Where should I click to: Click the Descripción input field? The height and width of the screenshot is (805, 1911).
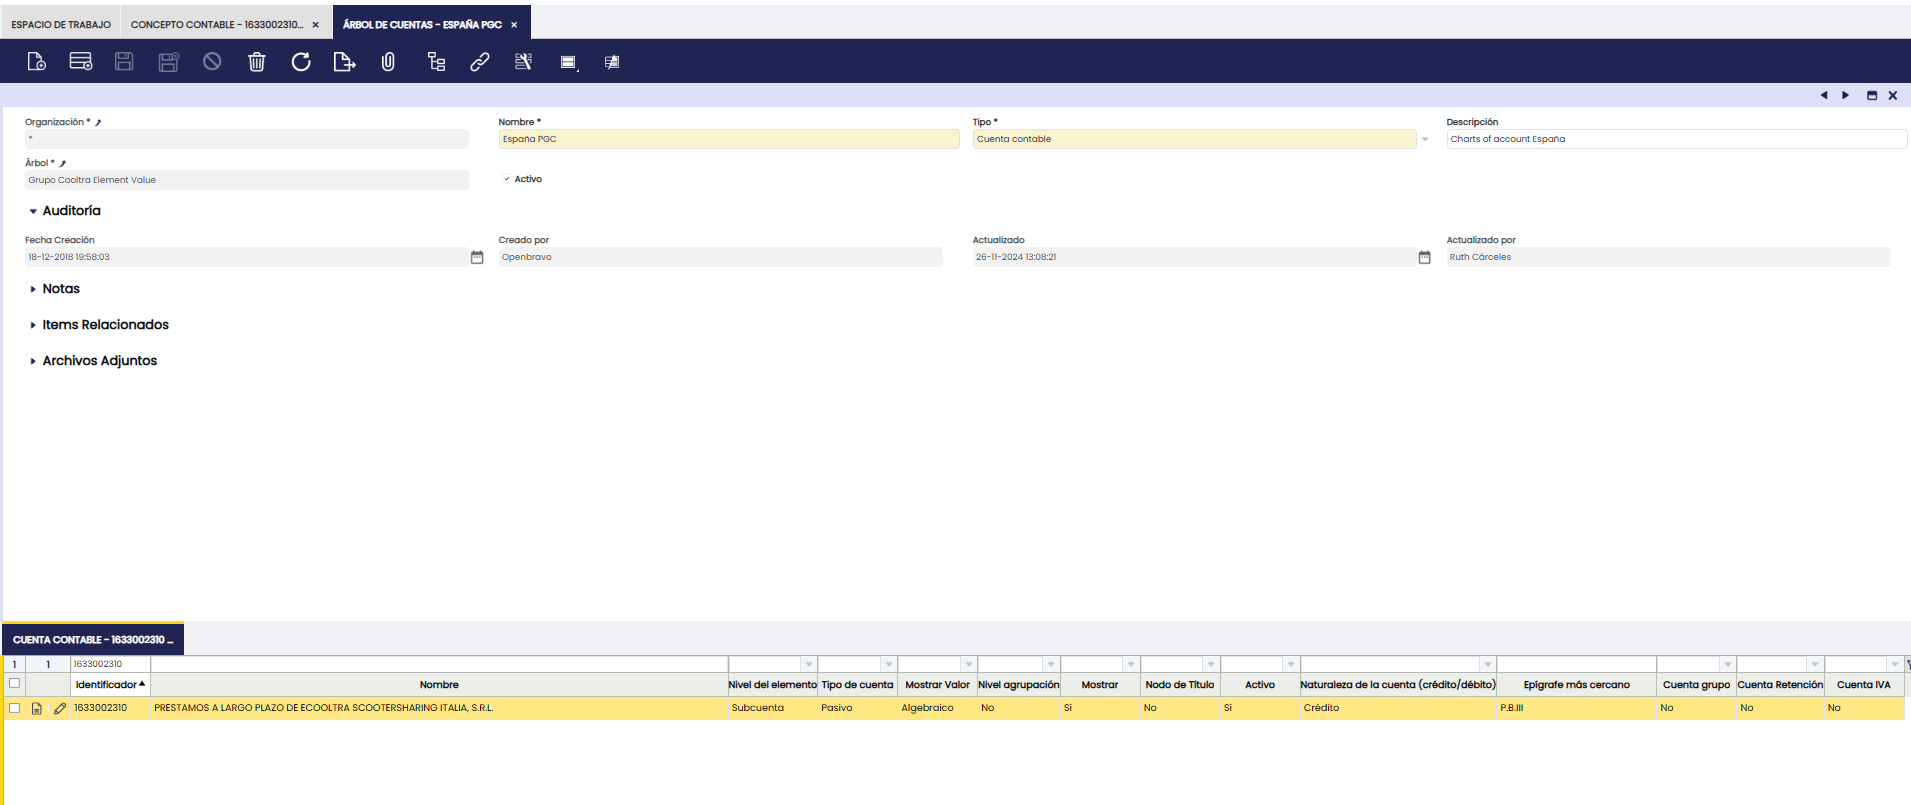1675,139
